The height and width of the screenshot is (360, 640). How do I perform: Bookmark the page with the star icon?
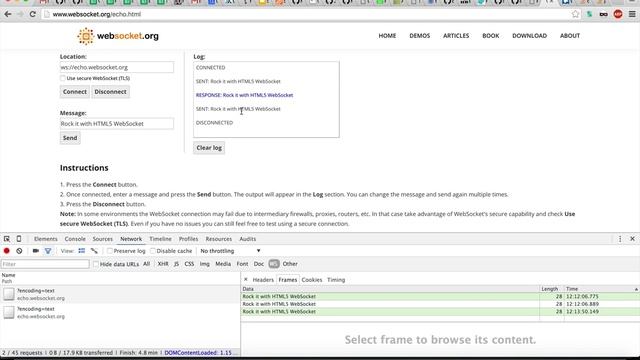(x=576, y=14)
